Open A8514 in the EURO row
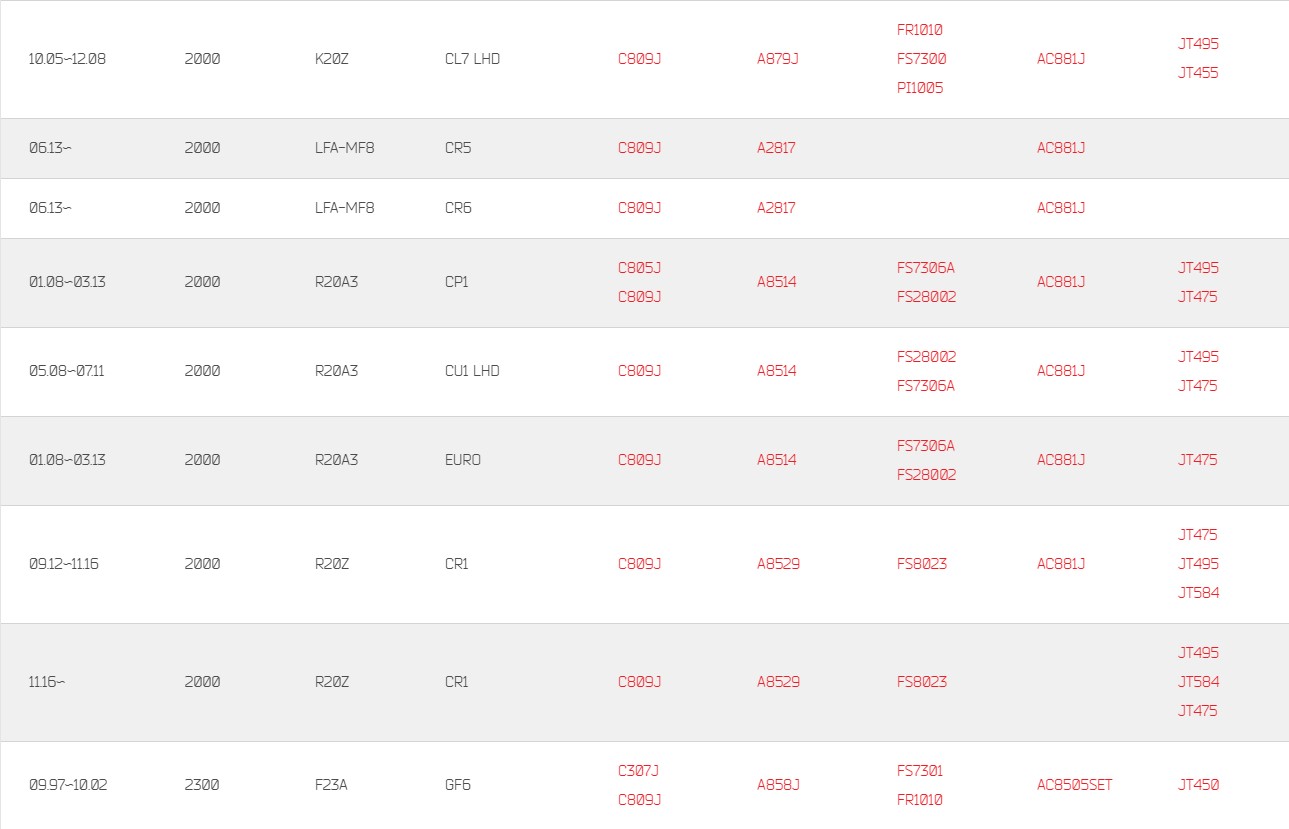Screen dimensions: 1289x829 coord(777,460)
